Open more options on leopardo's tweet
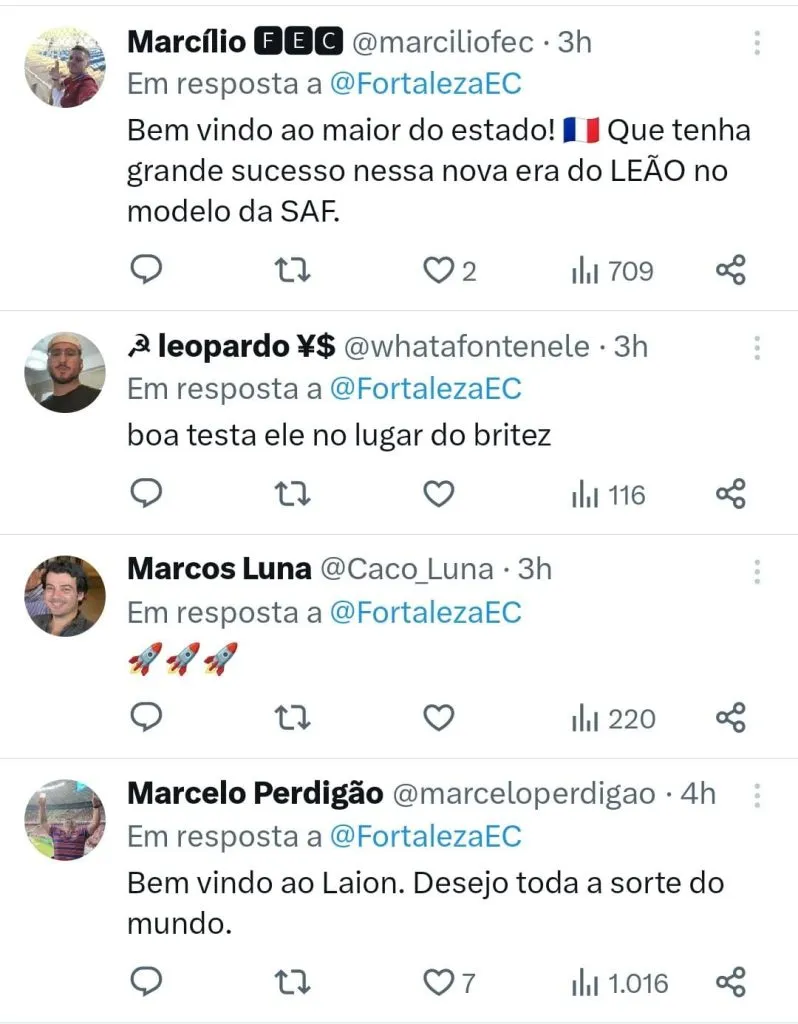 [x=757, y=348]
